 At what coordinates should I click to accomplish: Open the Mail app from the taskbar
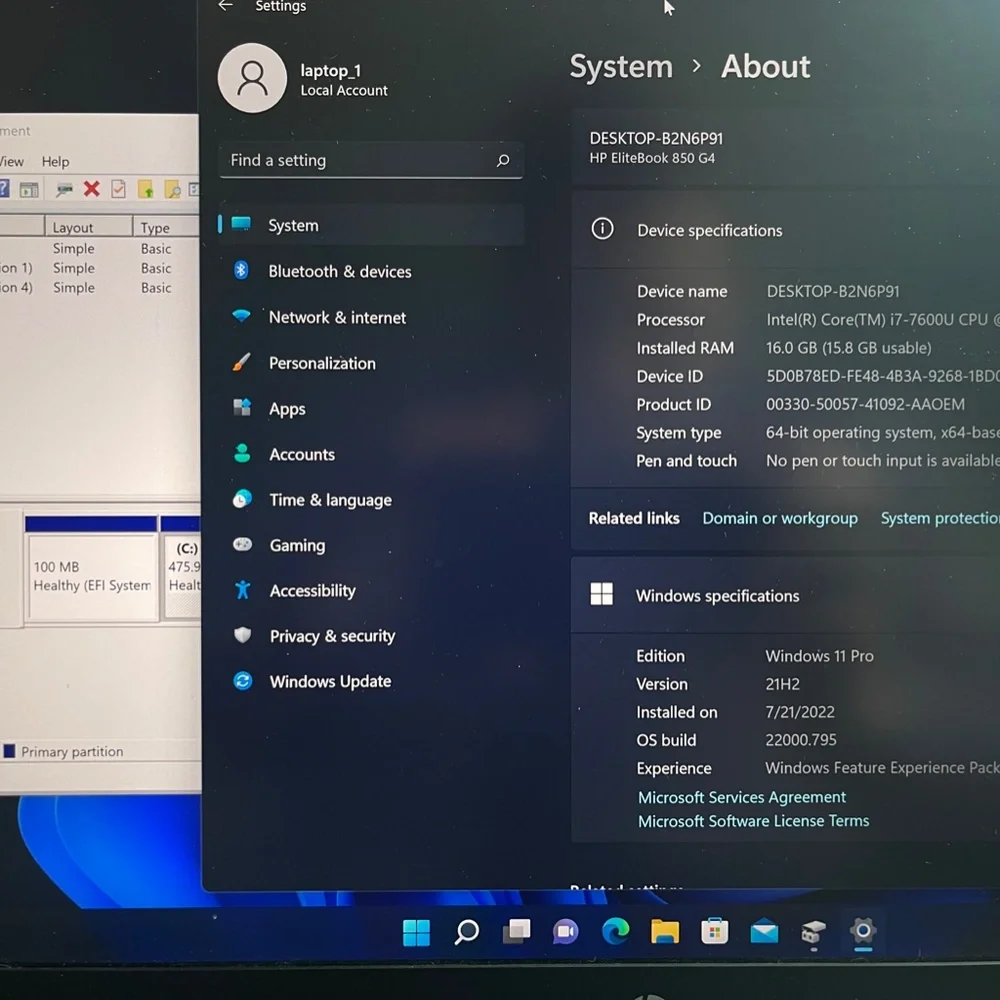(x=764, y=932)
